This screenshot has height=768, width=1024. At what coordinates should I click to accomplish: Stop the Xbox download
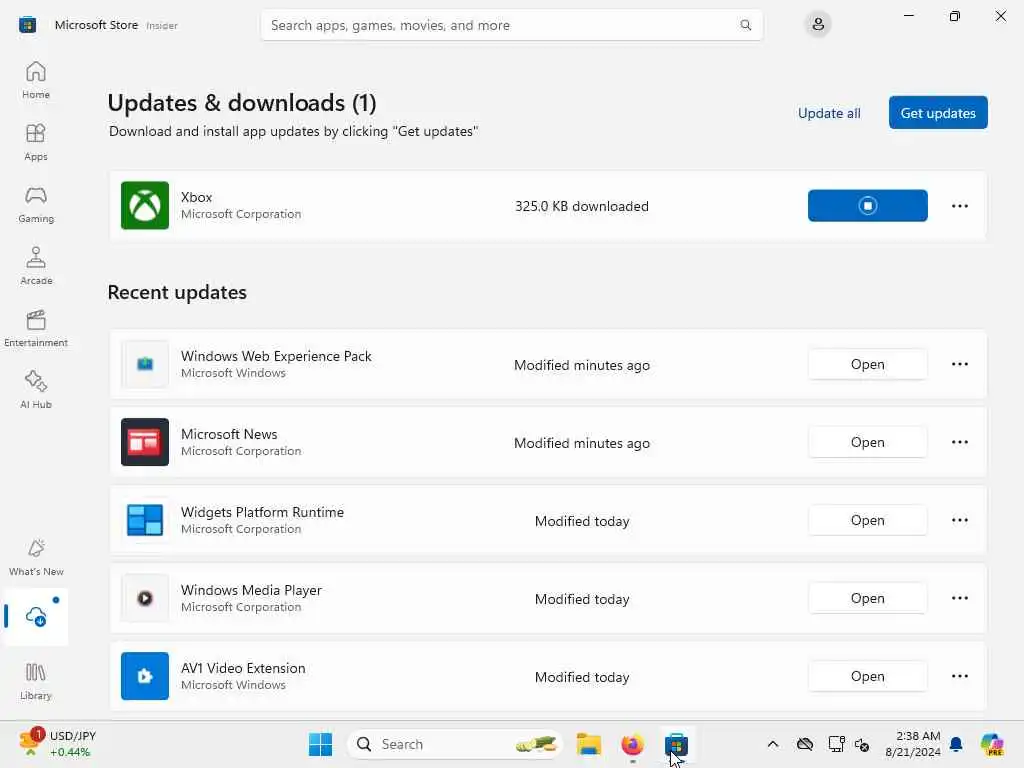867,206
